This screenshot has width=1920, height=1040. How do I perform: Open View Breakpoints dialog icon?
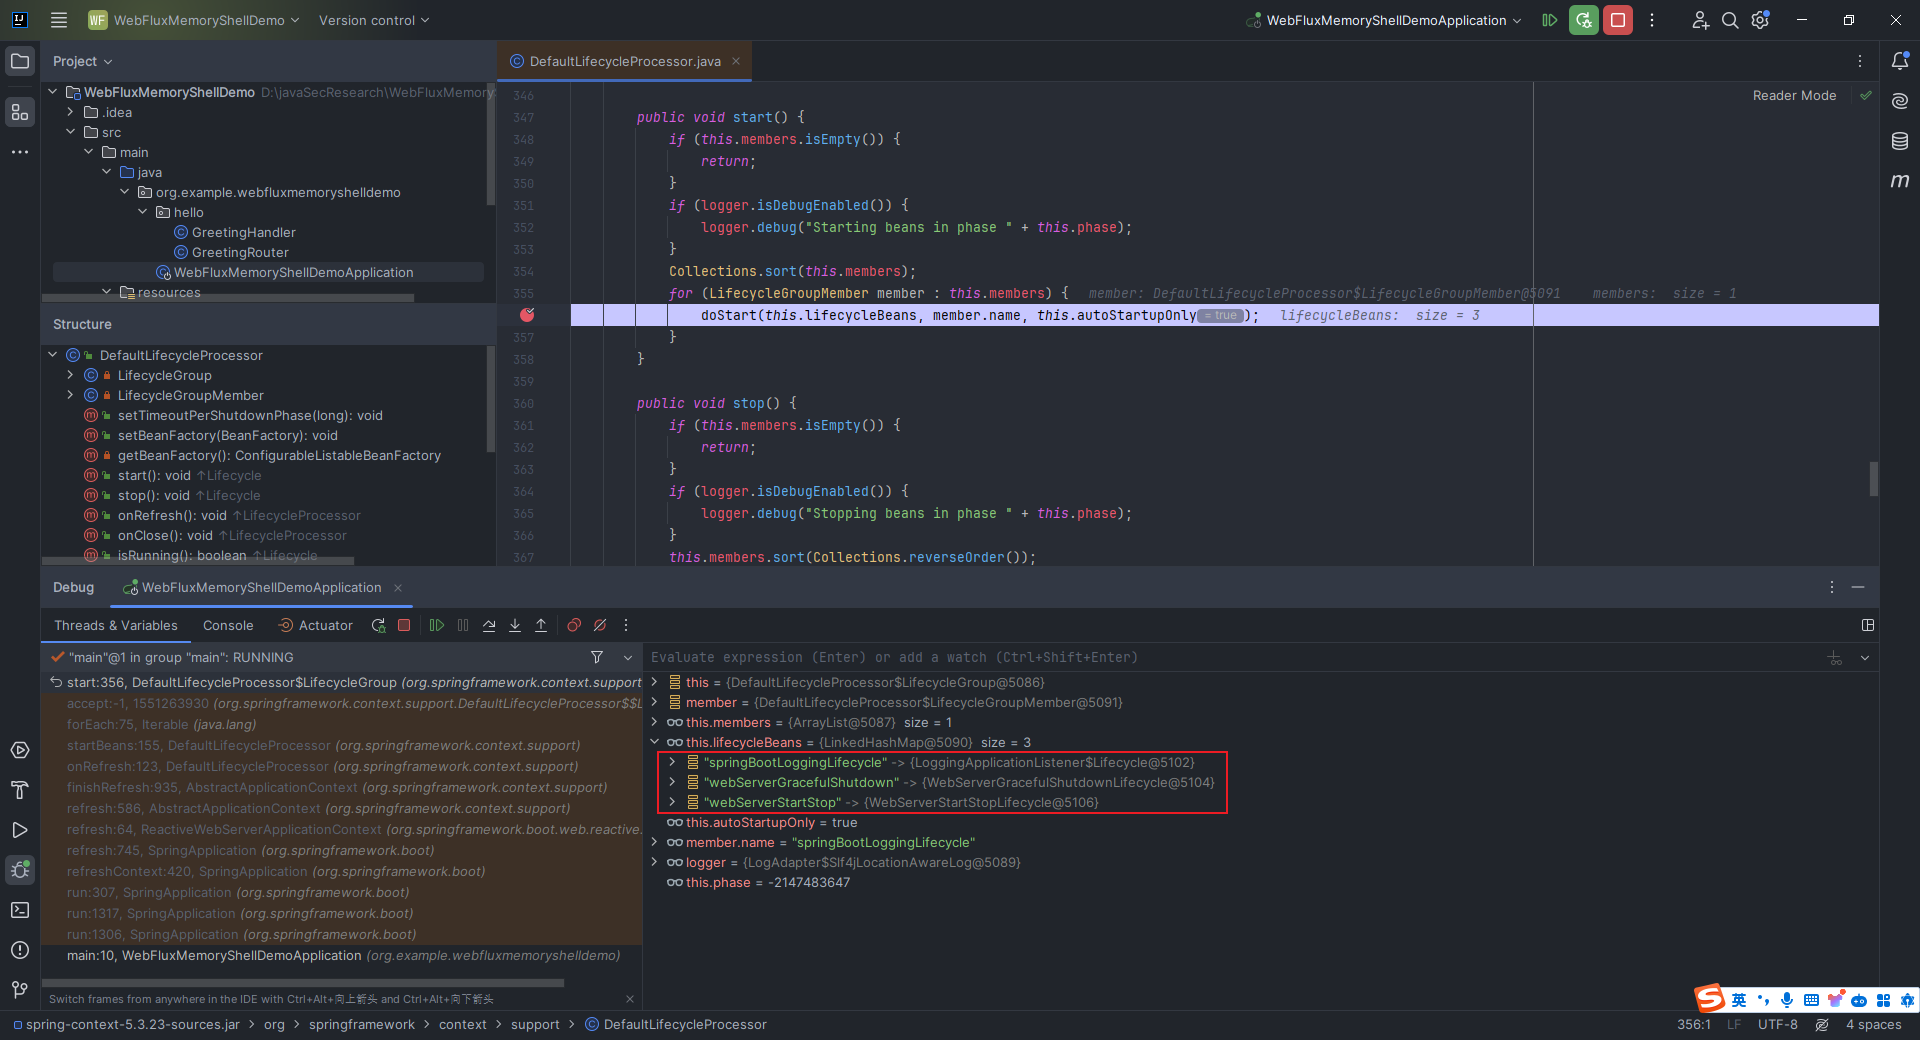pos(574,625)
